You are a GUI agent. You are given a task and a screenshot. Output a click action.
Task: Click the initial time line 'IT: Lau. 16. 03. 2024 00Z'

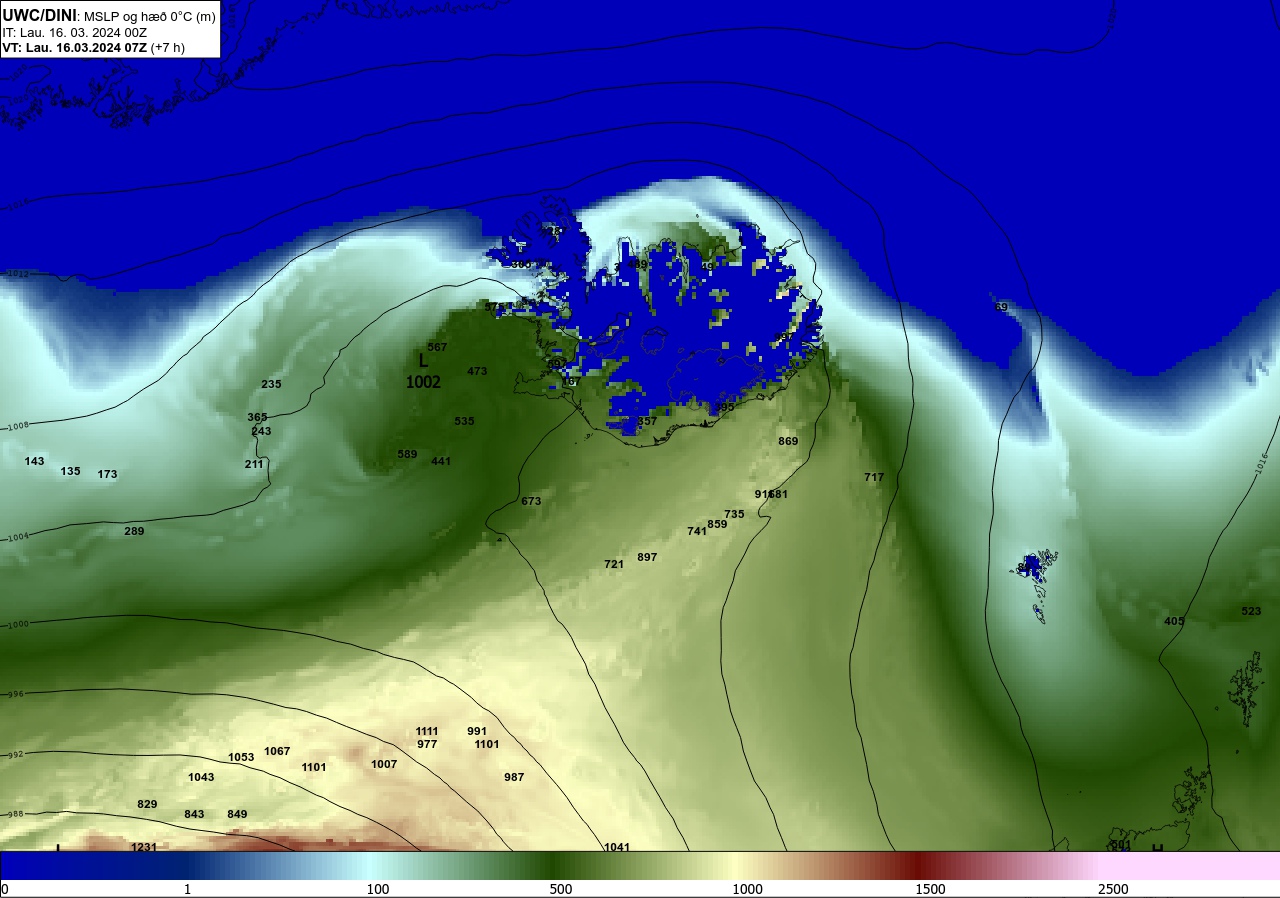(77, 32)
